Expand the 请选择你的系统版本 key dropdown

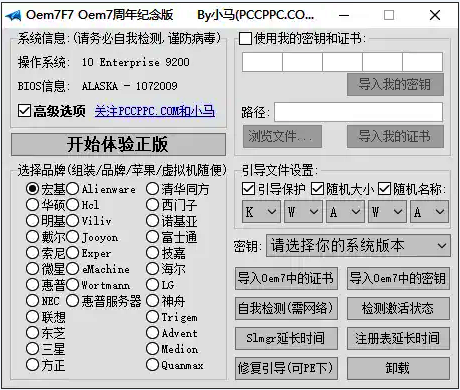pyautogui.click(x=358, y=246)
